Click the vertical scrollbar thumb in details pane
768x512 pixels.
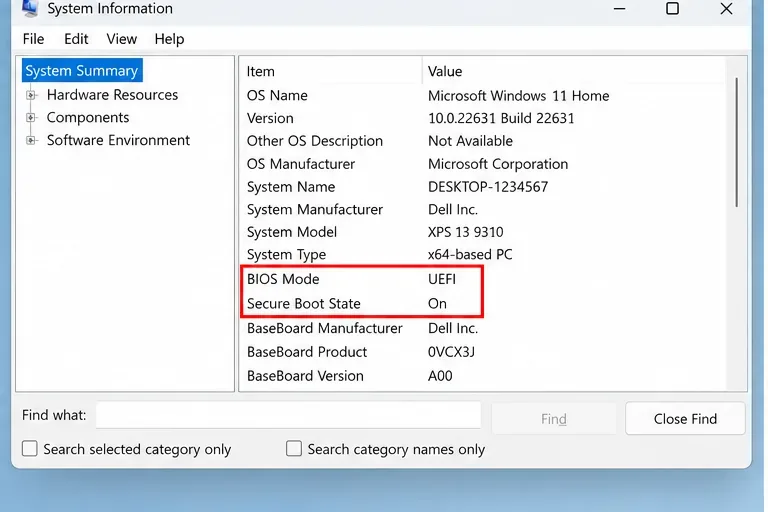click(736, 142)
